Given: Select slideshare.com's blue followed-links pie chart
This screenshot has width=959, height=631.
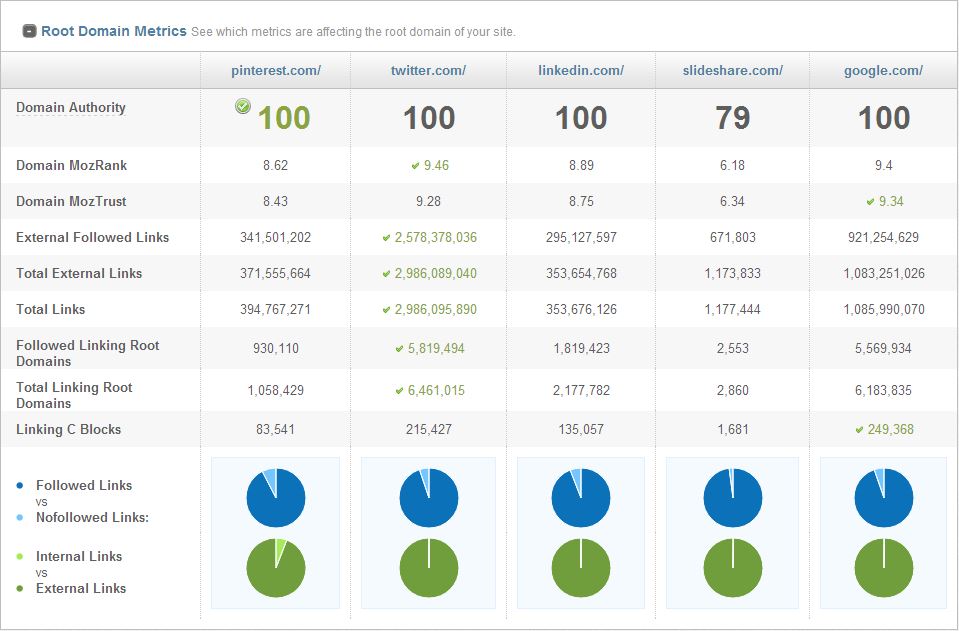Looking at the screenshot, I should [x=733, y=498].
